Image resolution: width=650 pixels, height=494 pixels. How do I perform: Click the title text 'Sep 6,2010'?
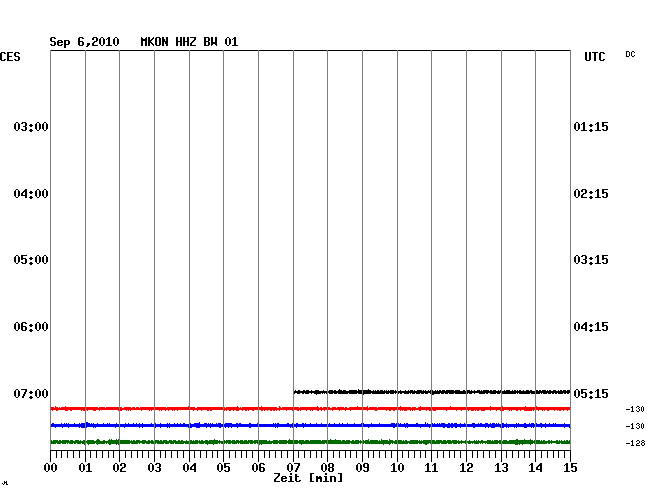[84, 42]
